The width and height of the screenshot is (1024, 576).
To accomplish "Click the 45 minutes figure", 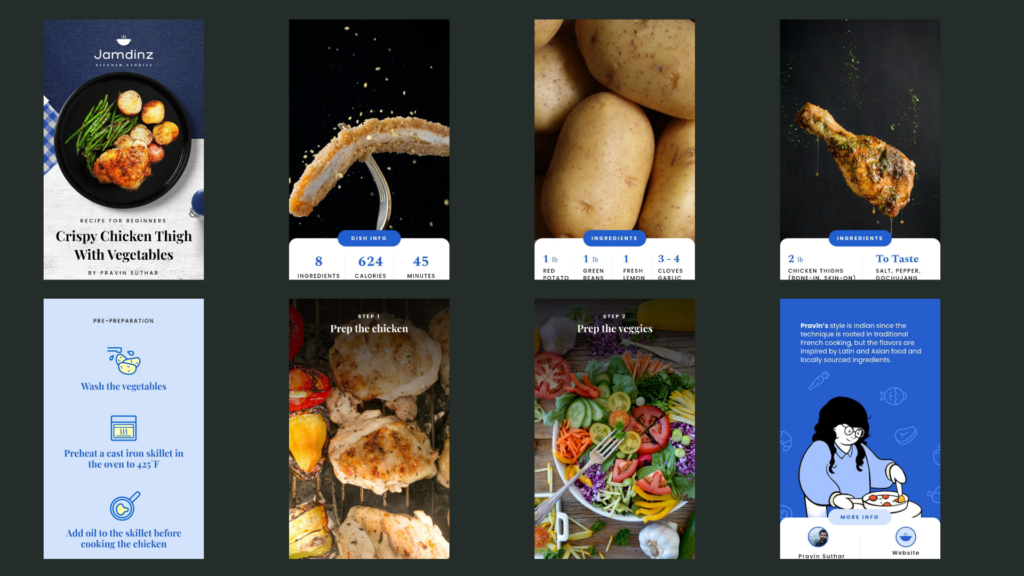I will point(421,261).
